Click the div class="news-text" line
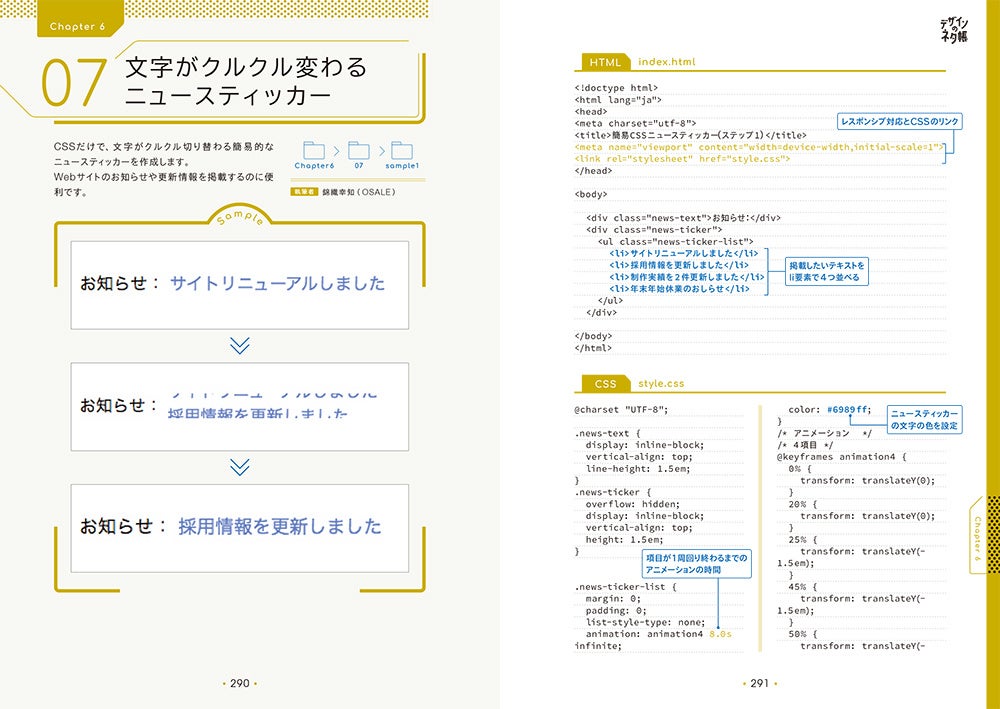Screen dimensions: 1000x709 684,217
